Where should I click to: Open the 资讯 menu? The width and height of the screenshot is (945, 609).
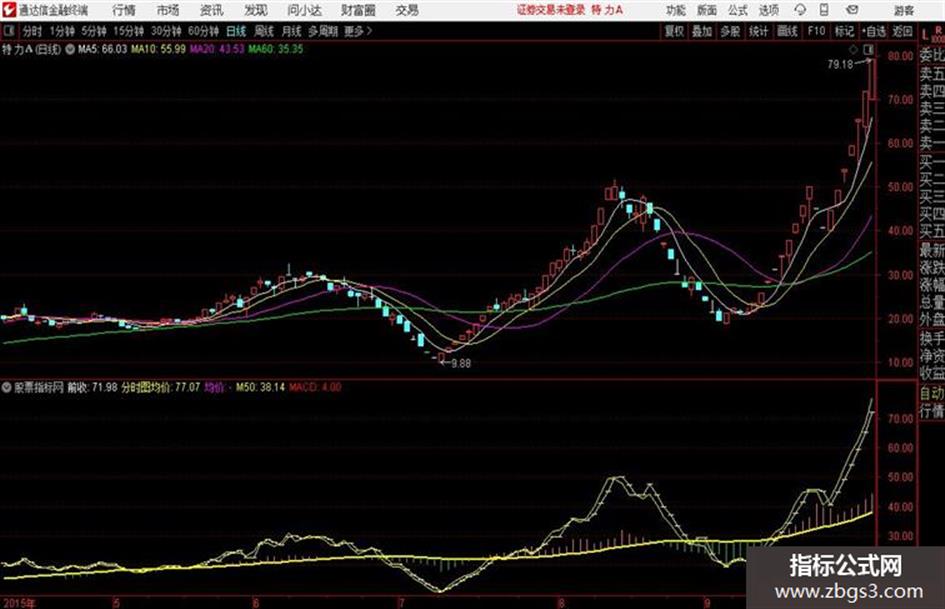[x=211, y=10]
